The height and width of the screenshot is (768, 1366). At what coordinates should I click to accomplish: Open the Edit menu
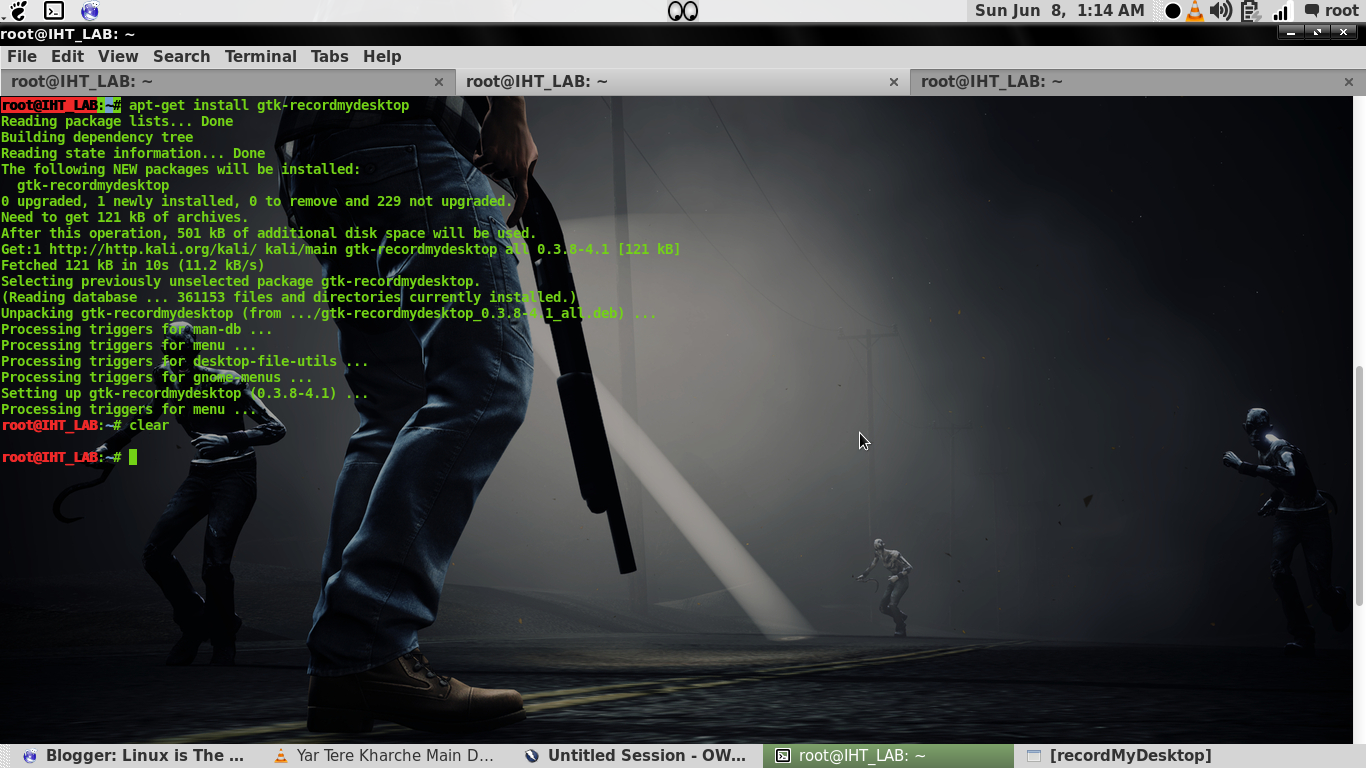click(x=67, y=57)
